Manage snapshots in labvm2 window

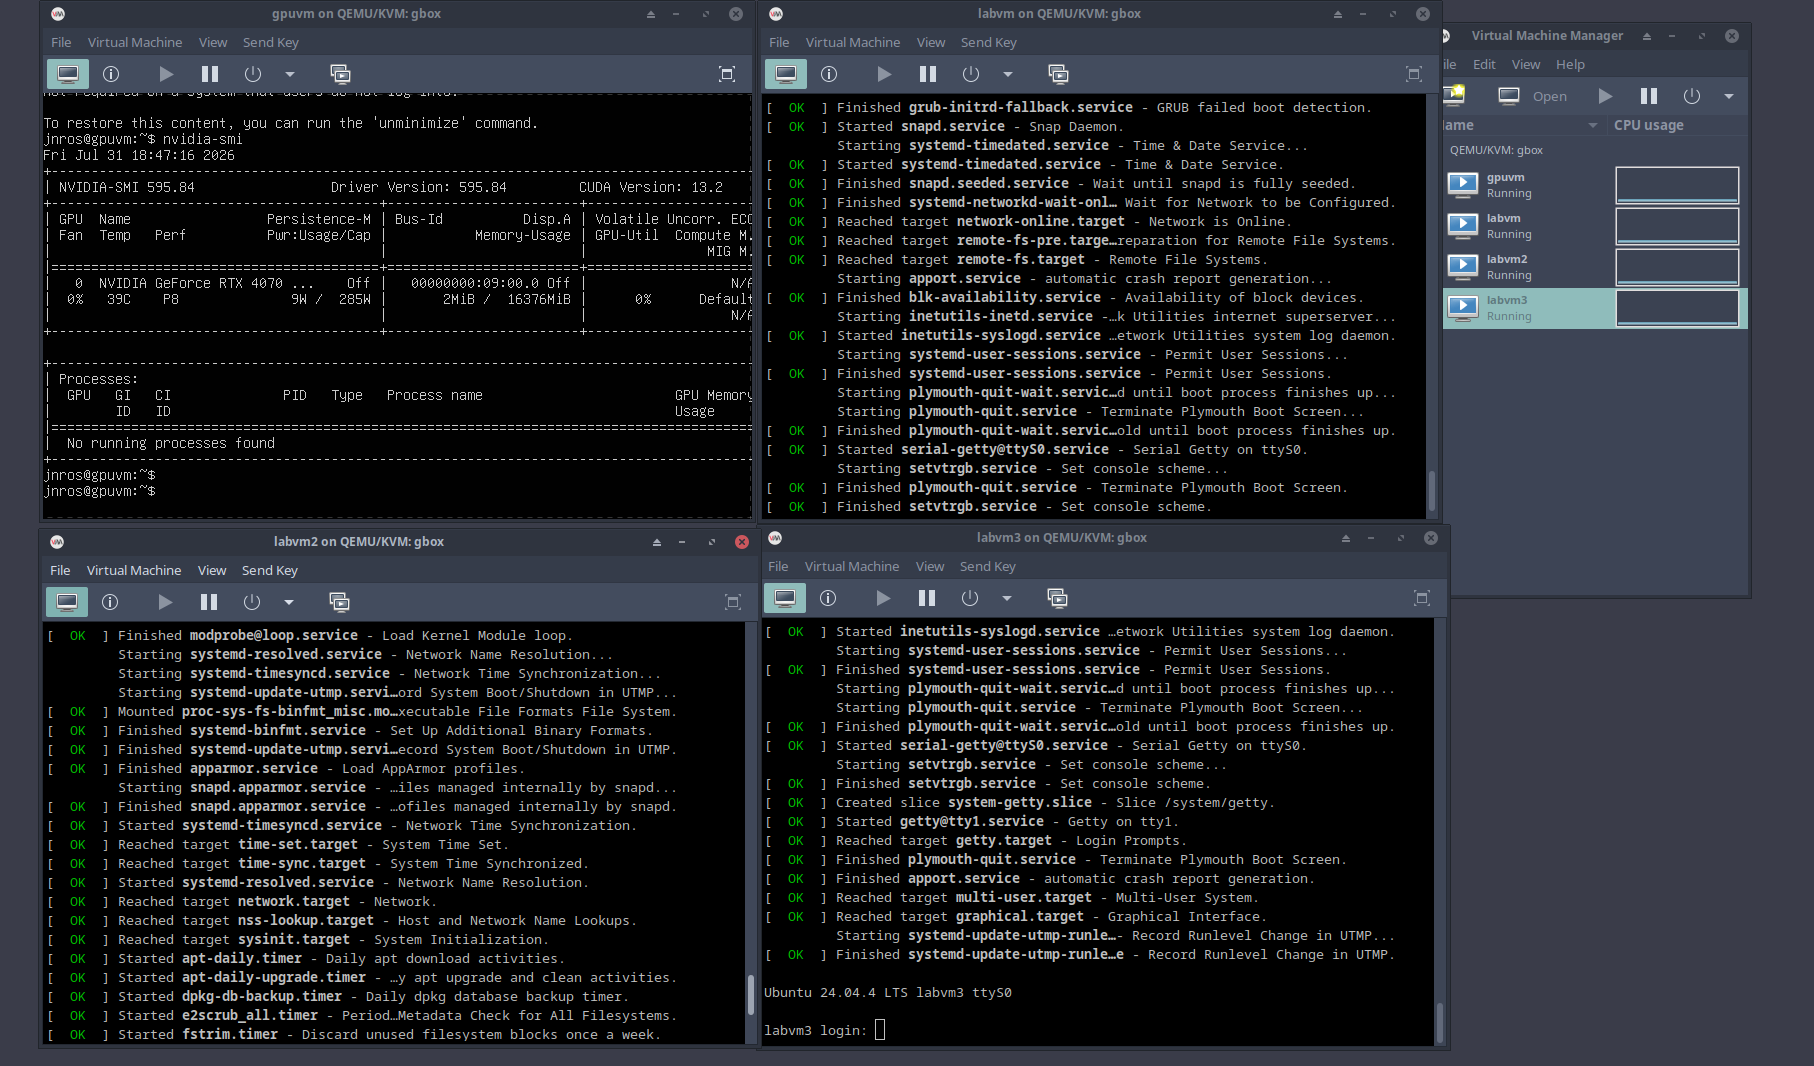click(339, 602)
